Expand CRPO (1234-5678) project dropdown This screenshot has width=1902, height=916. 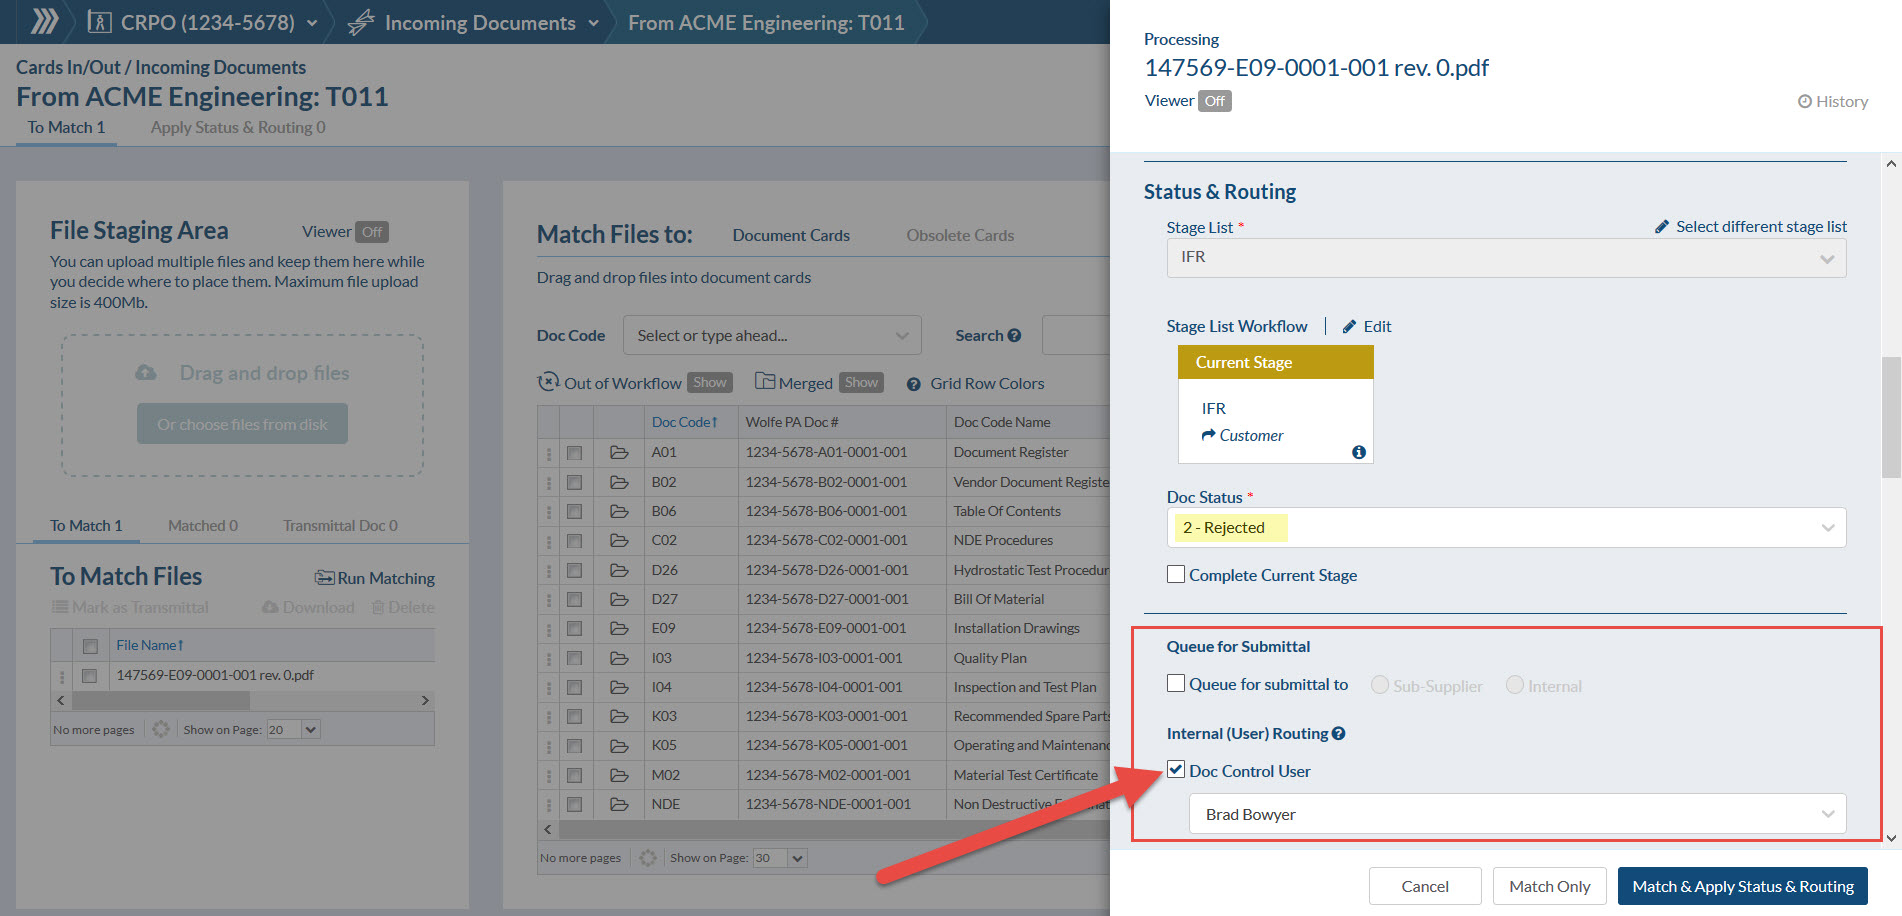pyautogui.click(x=312, y=23)
